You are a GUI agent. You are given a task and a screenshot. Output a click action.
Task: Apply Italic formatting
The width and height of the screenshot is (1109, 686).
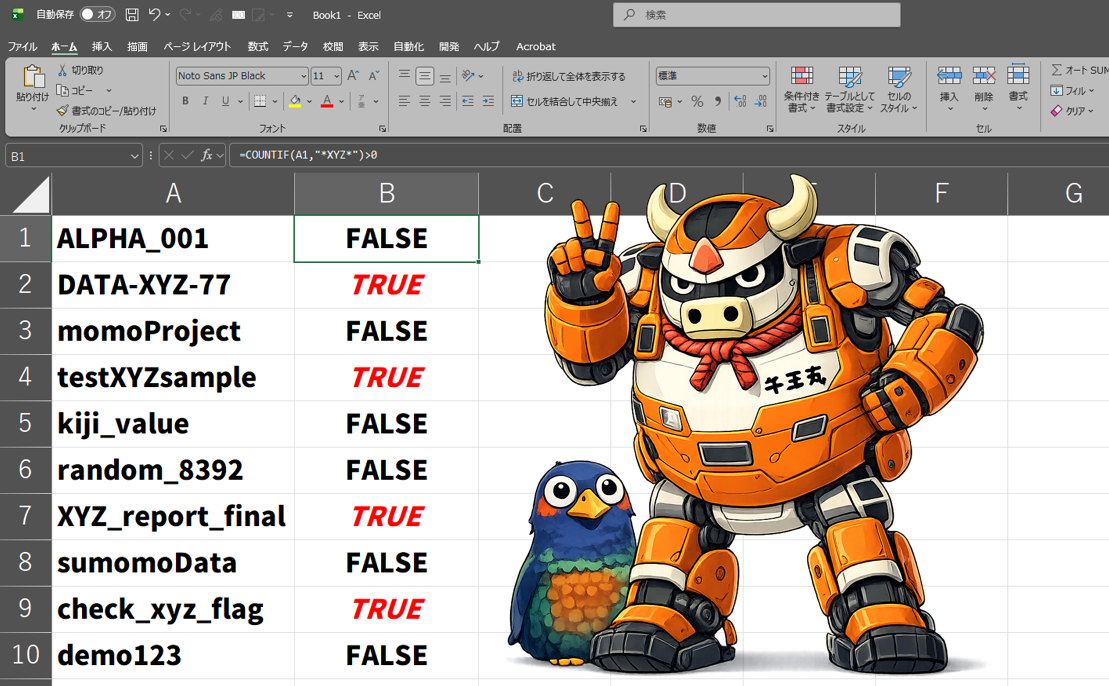(x=205, y=101)
